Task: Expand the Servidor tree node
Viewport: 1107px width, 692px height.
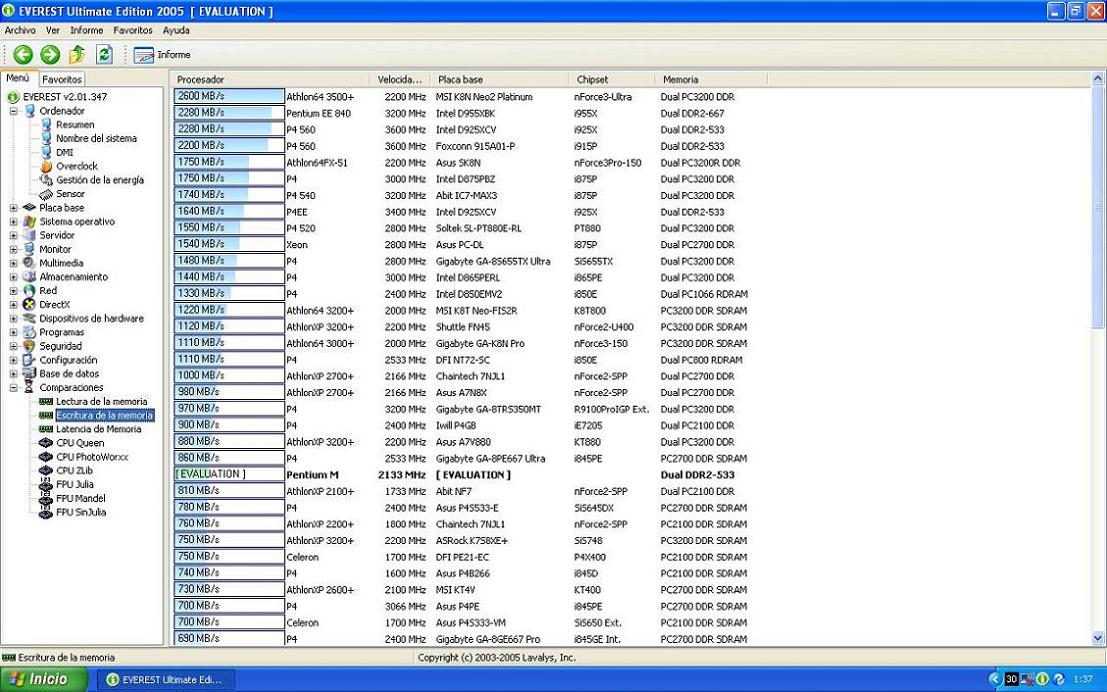Action: 13,235
